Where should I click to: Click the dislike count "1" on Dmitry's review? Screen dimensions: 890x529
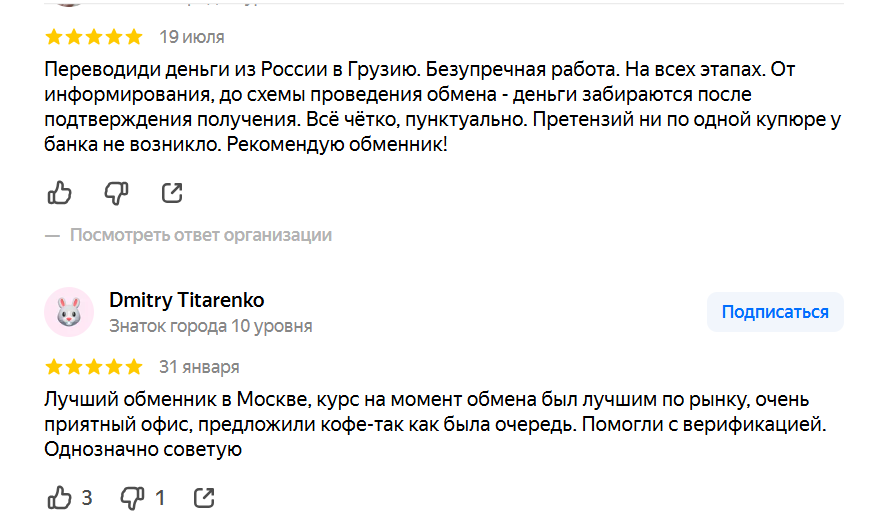[x=160, y=497]
